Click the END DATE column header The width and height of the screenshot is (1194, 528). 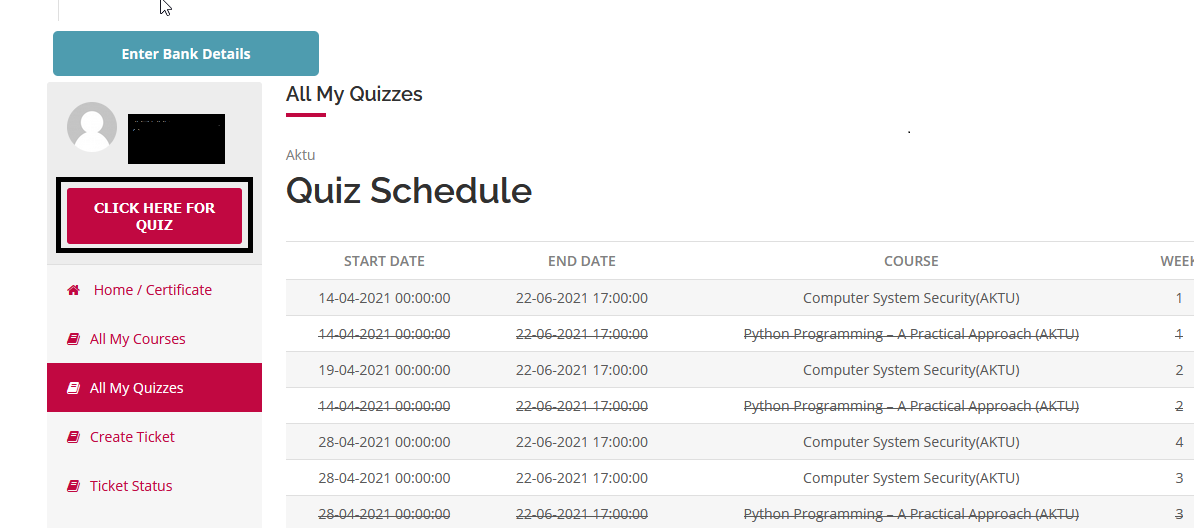pos(582,261)
